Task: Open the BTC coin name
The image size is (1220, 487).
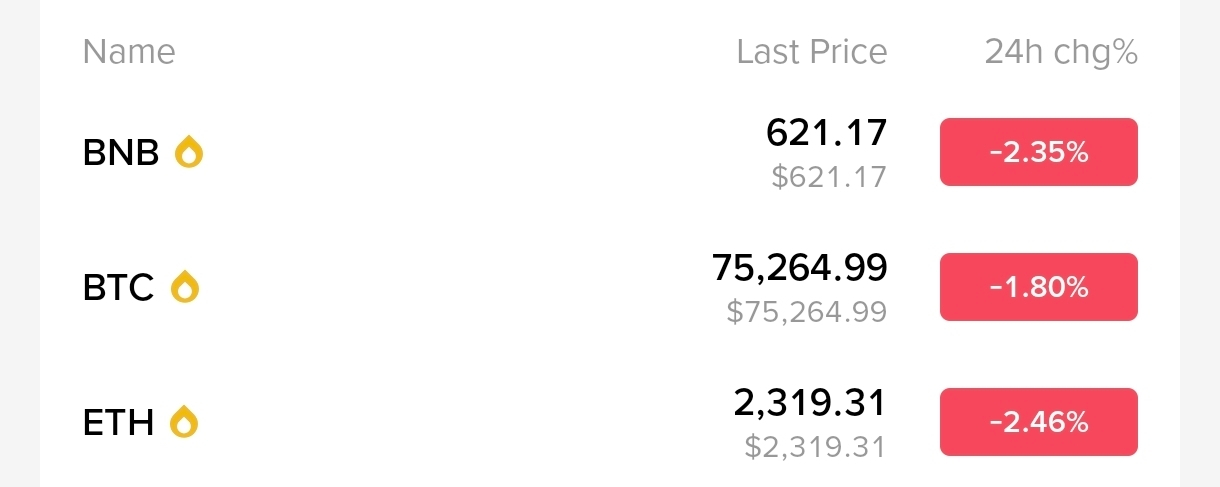Action: [x=119, y=288]
